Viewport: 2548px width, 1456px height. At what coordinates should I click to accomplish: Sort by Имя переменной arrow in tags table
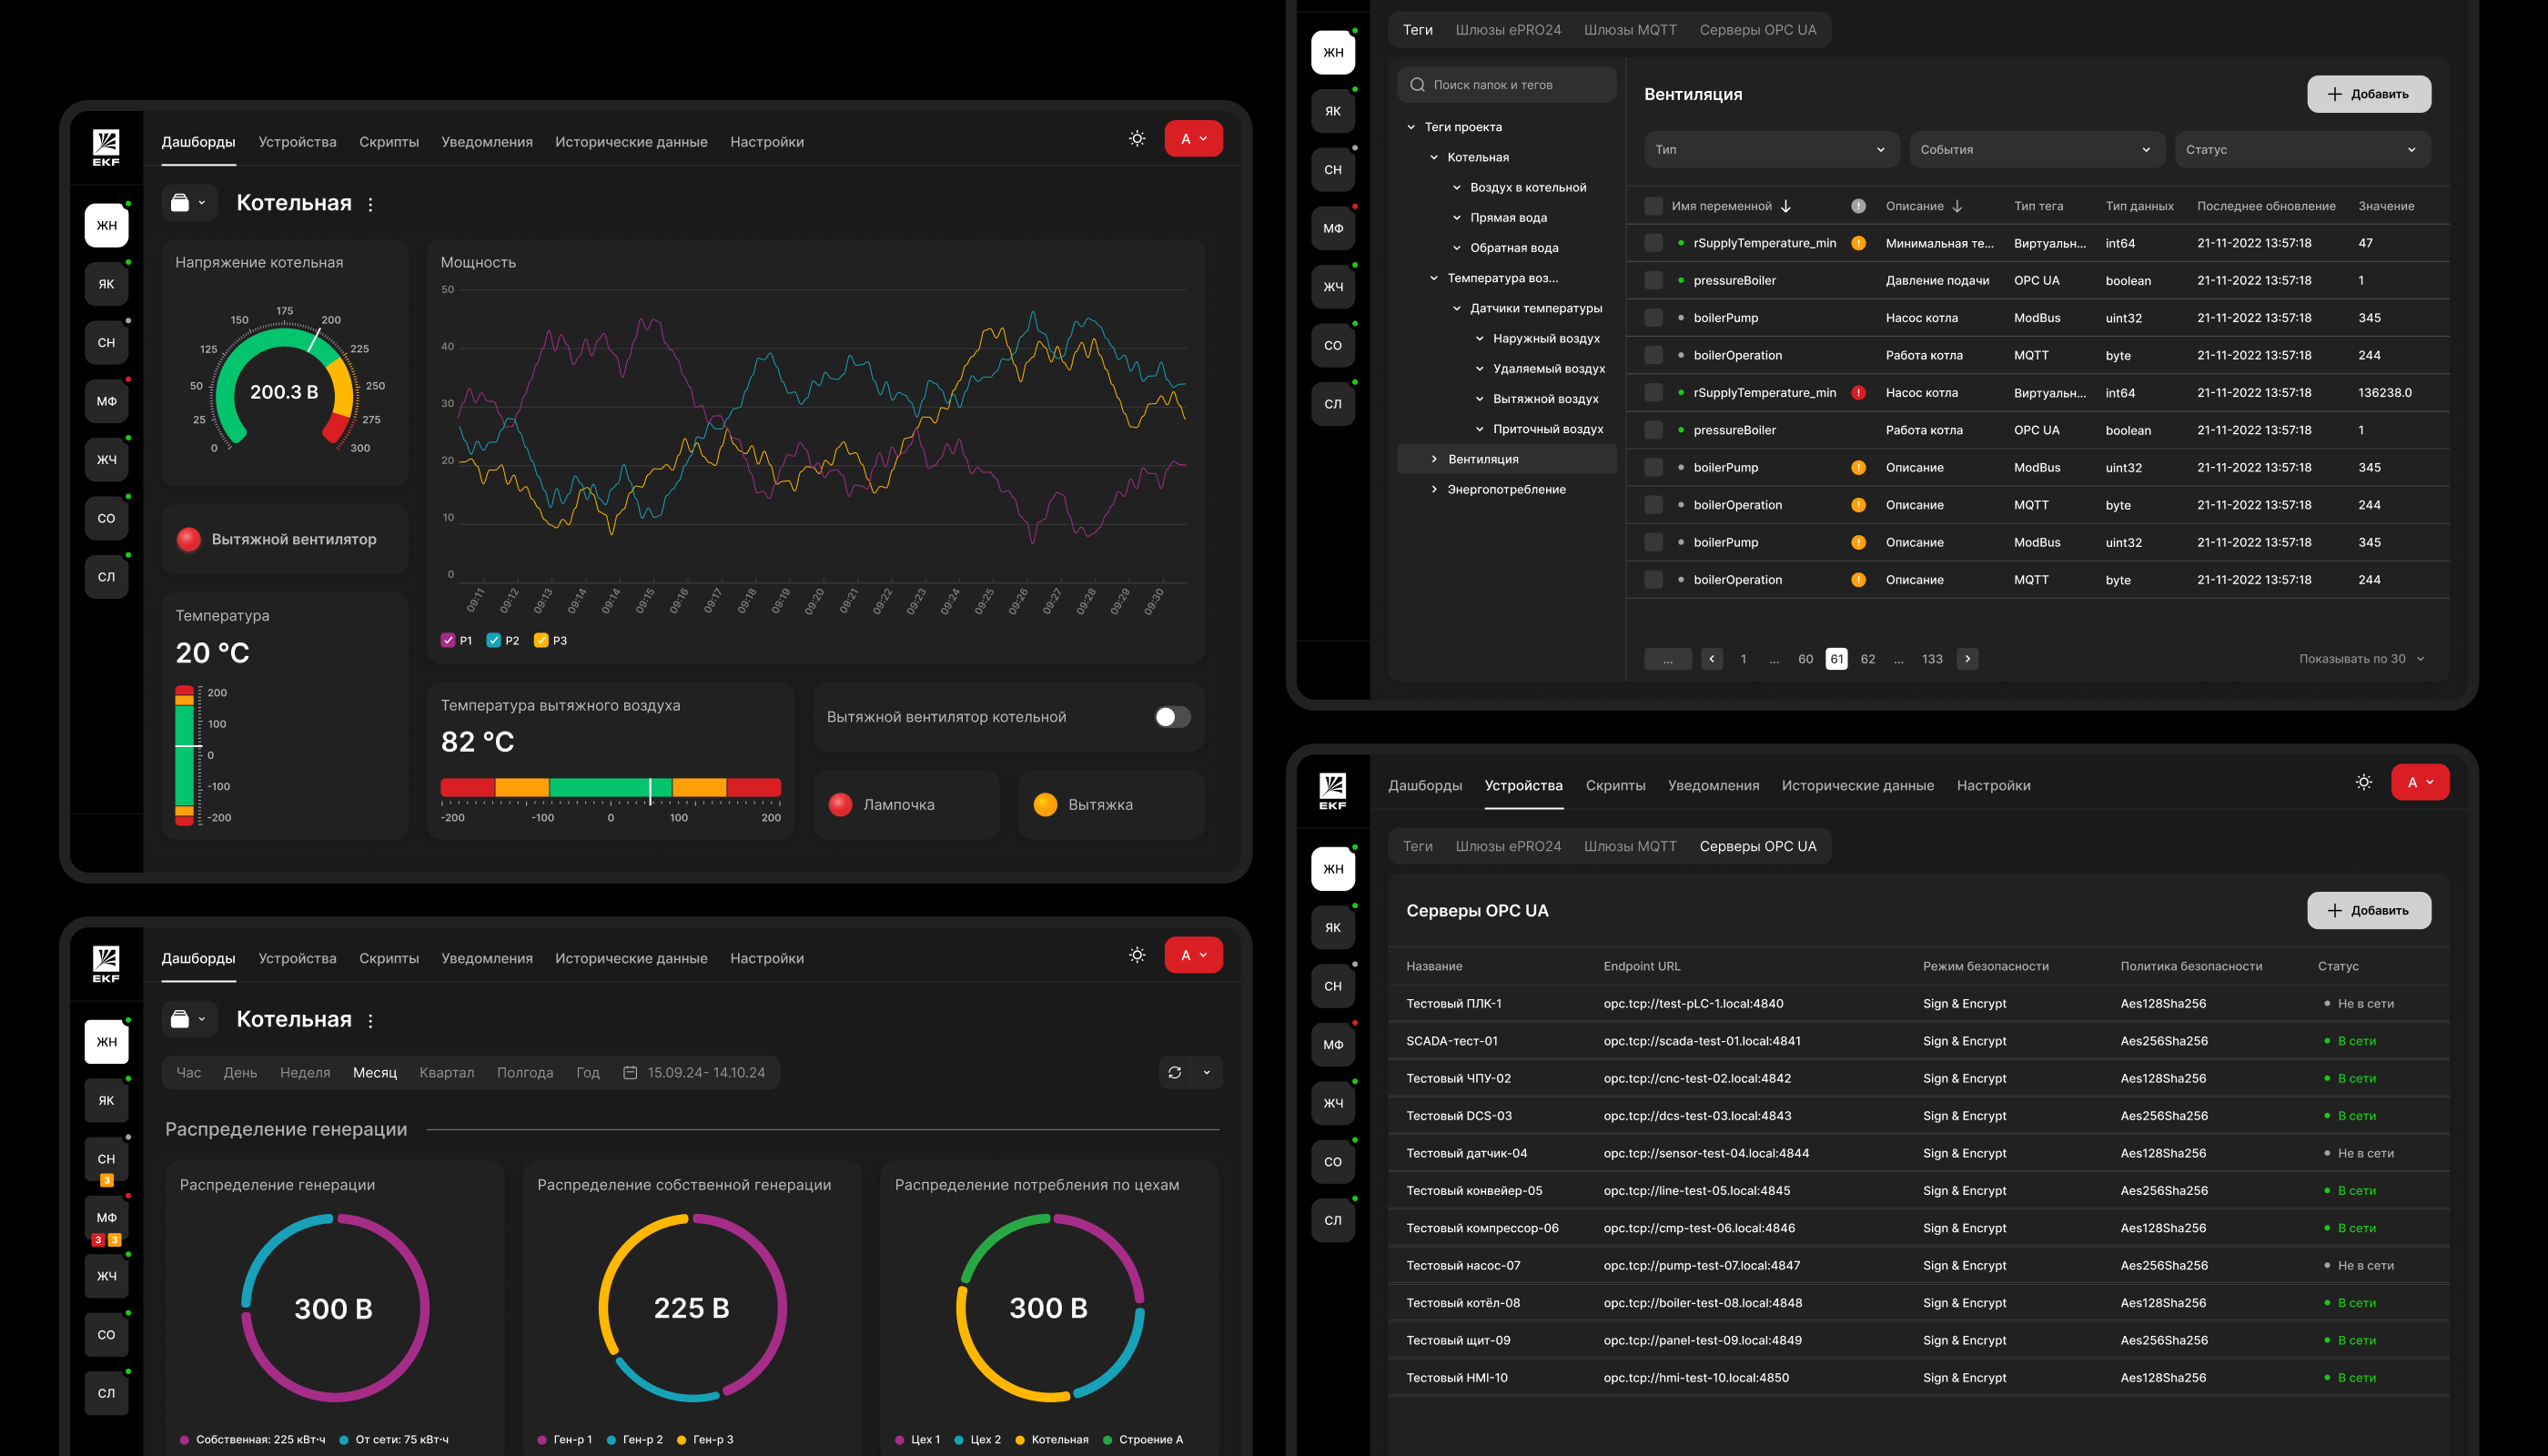pos(1786,206)
